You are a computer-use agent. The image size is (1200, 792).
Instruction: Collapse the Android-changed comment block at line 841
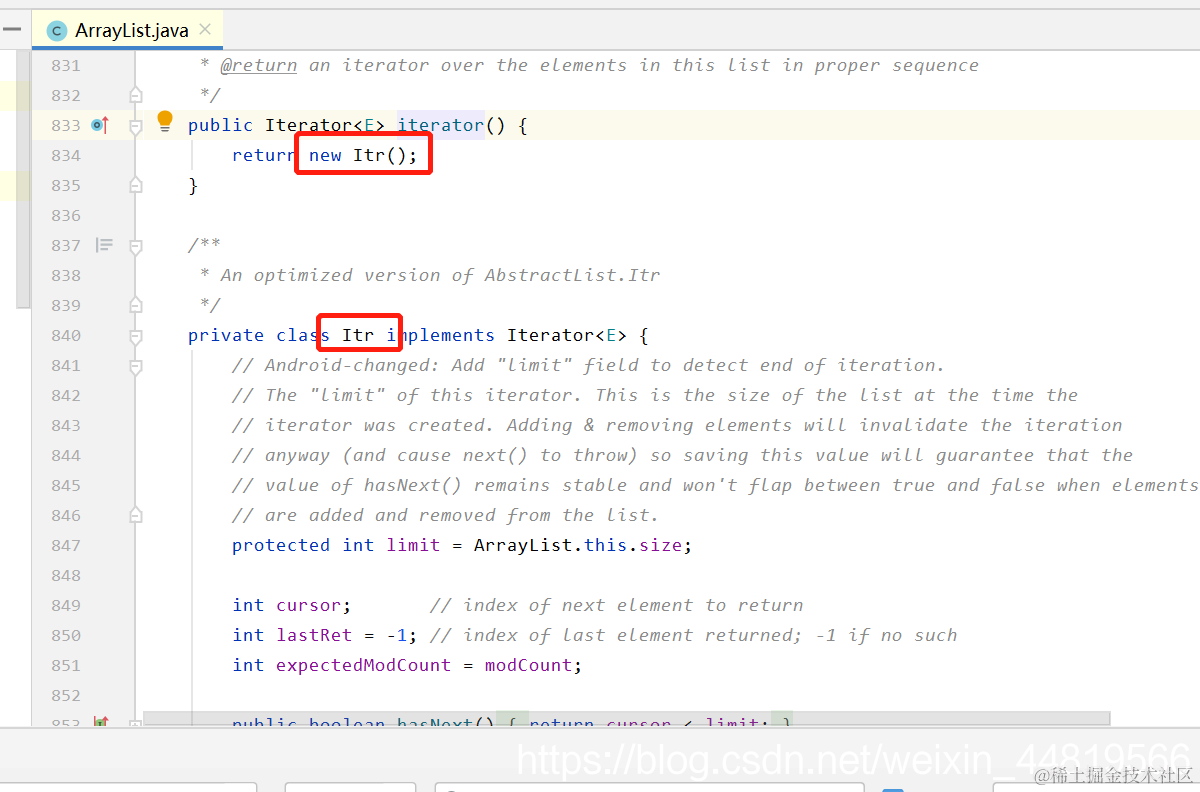tap(136, 365)
